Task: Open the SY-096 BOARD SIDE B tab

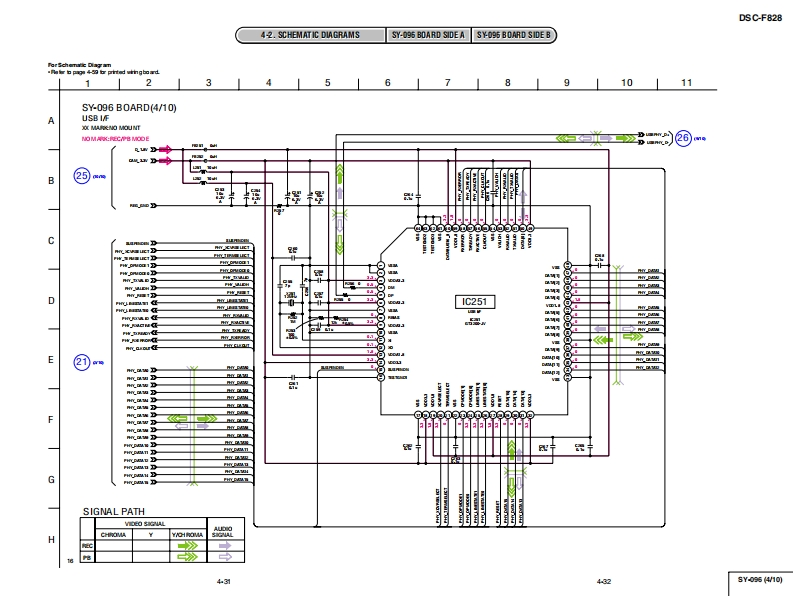Action: 514,35
